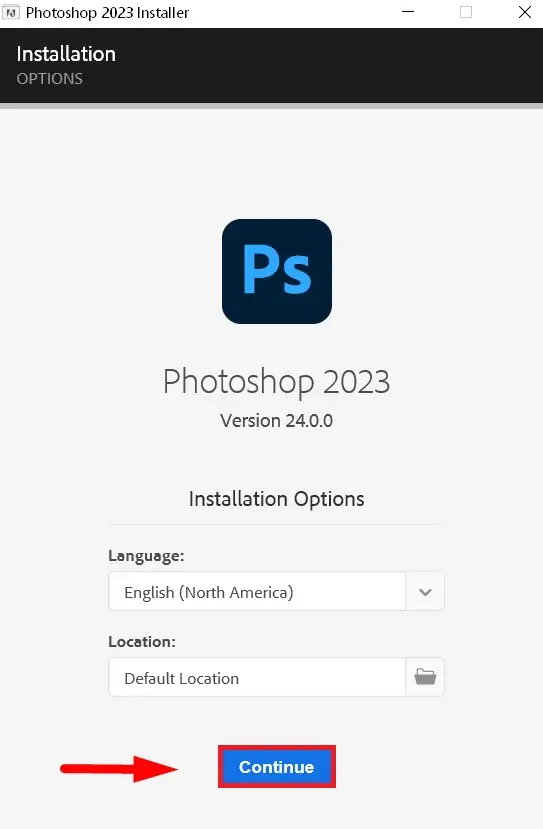Click the blue Continue button
Image resolution: width=543 pixels, height=829 pixels.
(277, 767)
